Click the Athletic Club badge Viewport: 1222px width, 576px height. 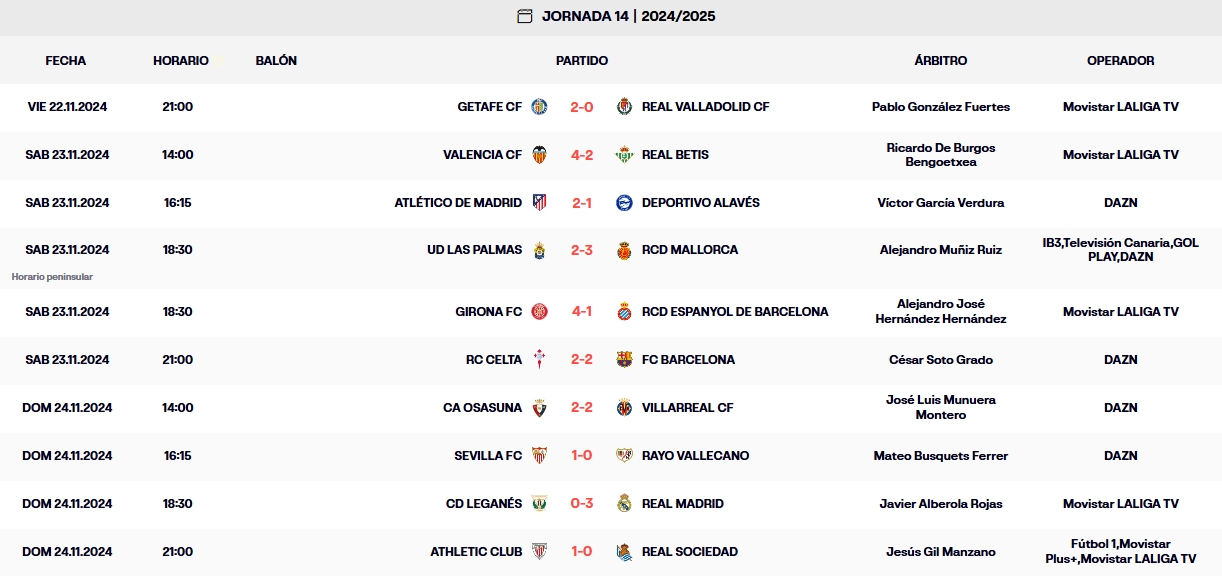click(540, 551)
